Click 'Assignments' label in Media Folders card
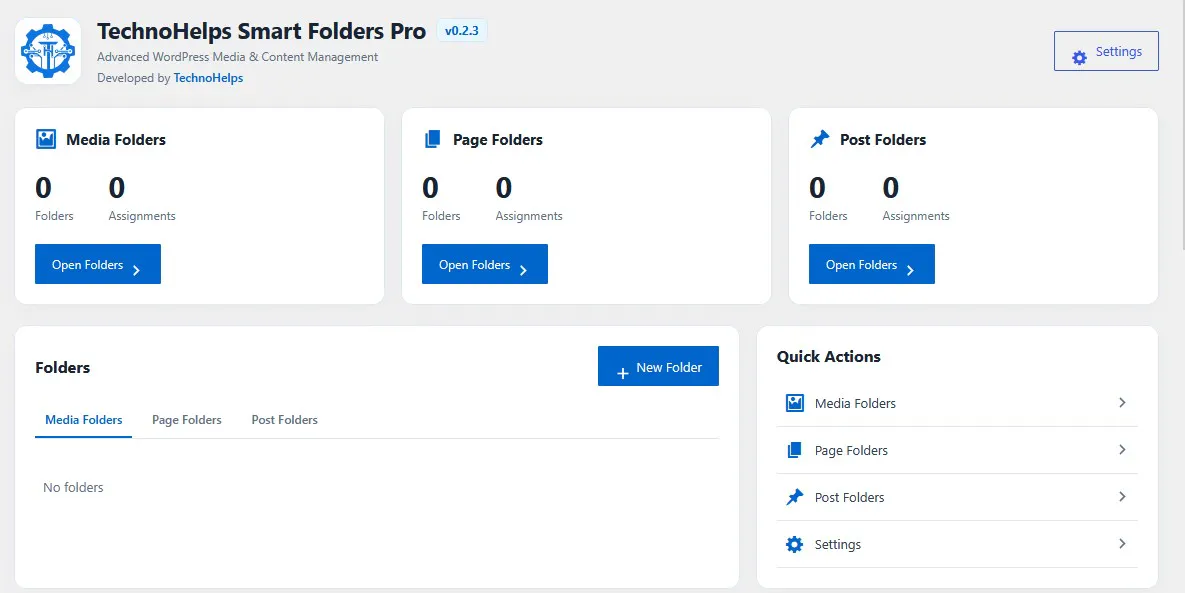The width and height of the screenshot is (1185, 593). 142,216
